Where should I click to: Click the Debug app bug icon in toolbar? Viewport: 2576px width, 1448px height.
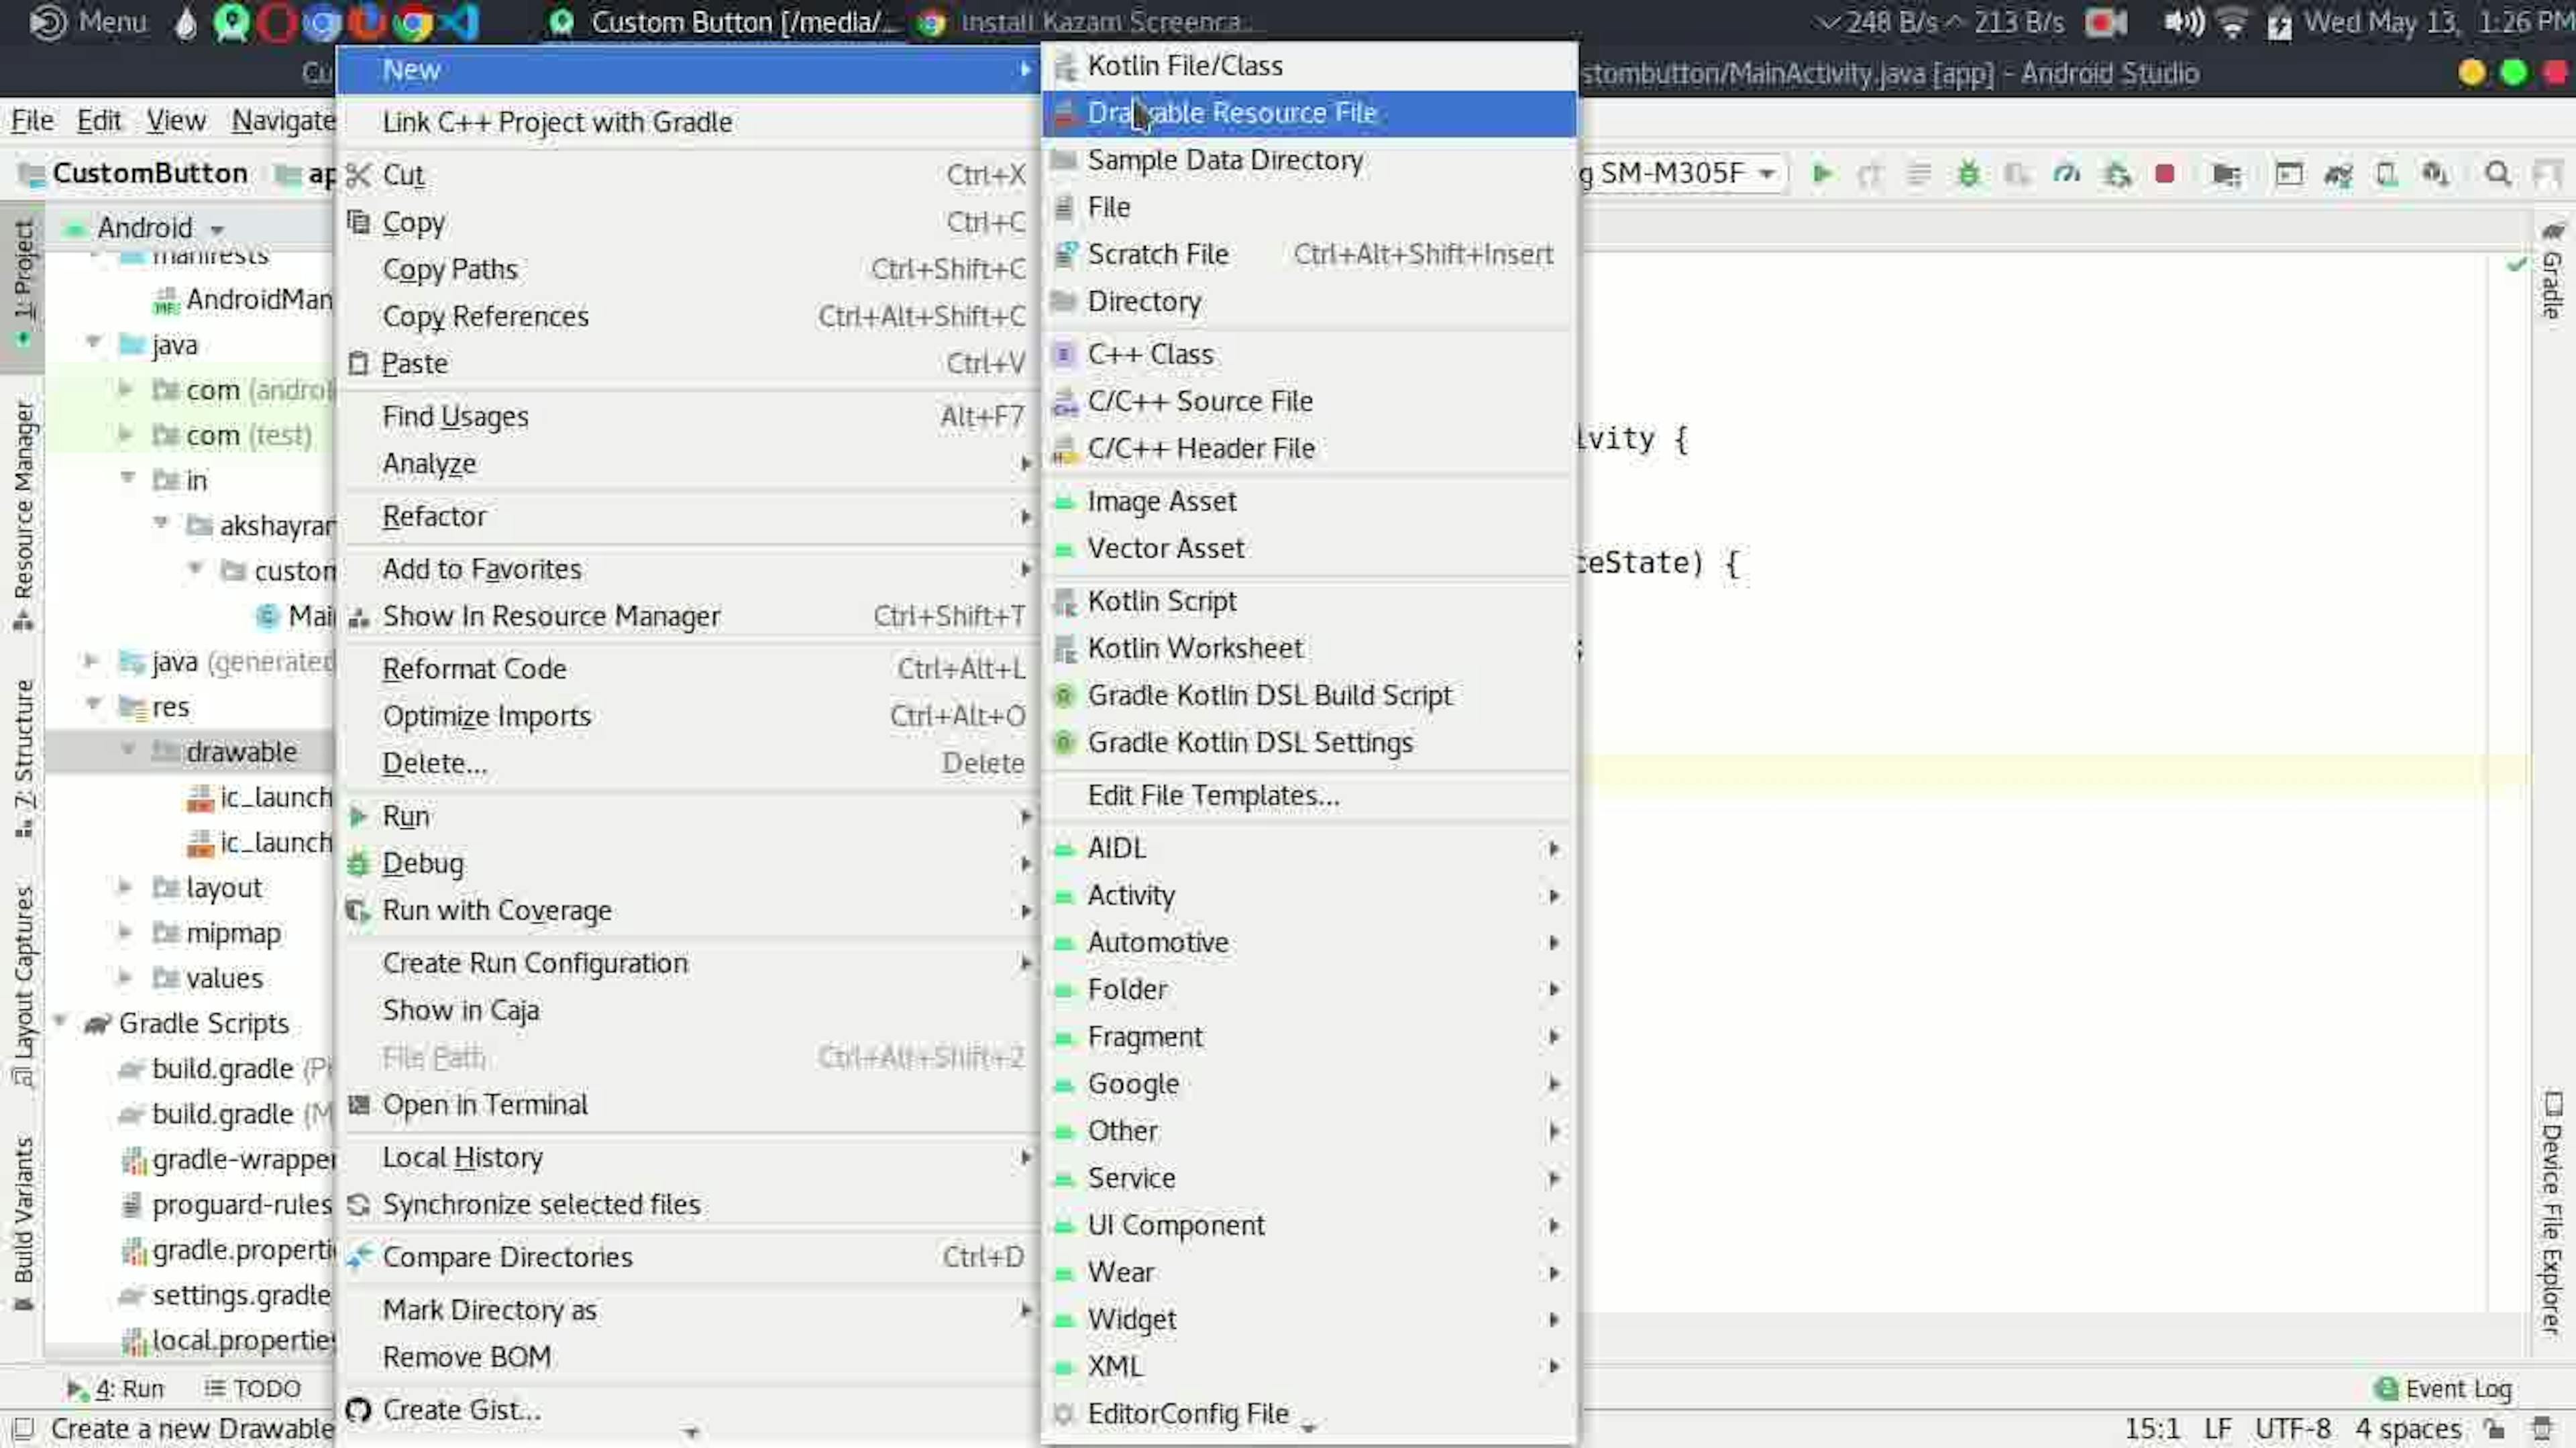pyautogui.click(x=1968, y=174)
